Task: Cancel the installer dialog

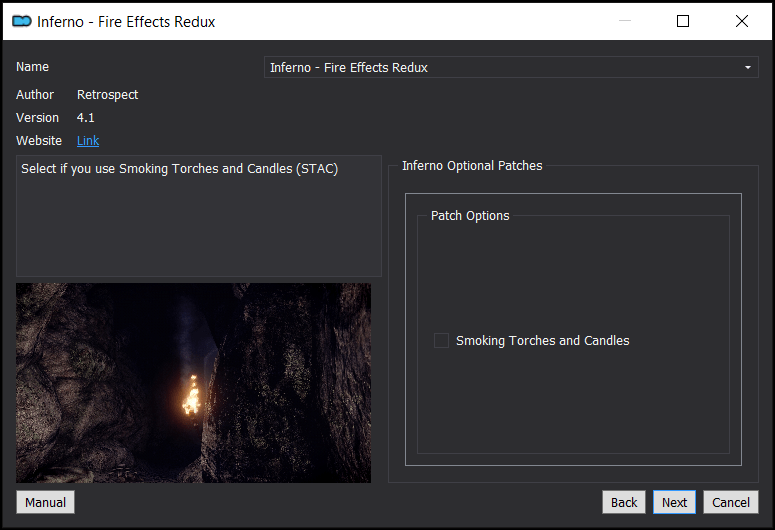Action: [731, 502]
